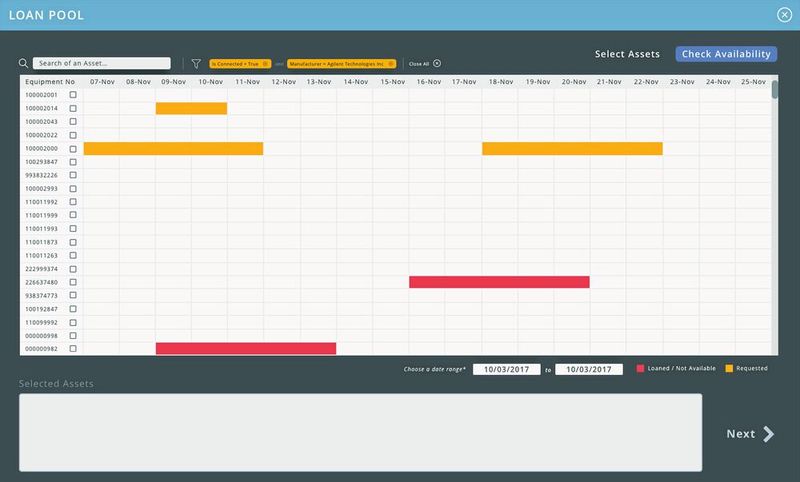
Task: Click the red Loaned / Not Available legend swatch
Action: tap(640, 368)
